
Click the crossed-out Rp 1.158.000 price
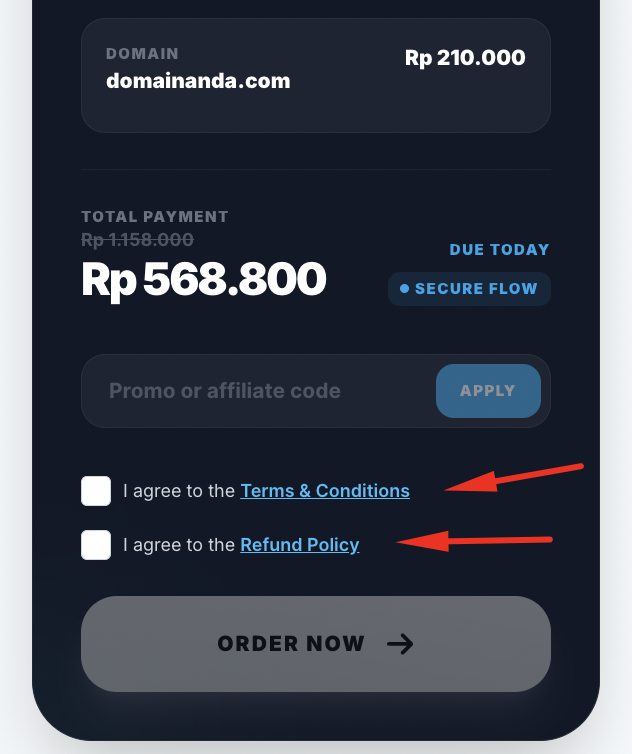(x=137, y=240)
